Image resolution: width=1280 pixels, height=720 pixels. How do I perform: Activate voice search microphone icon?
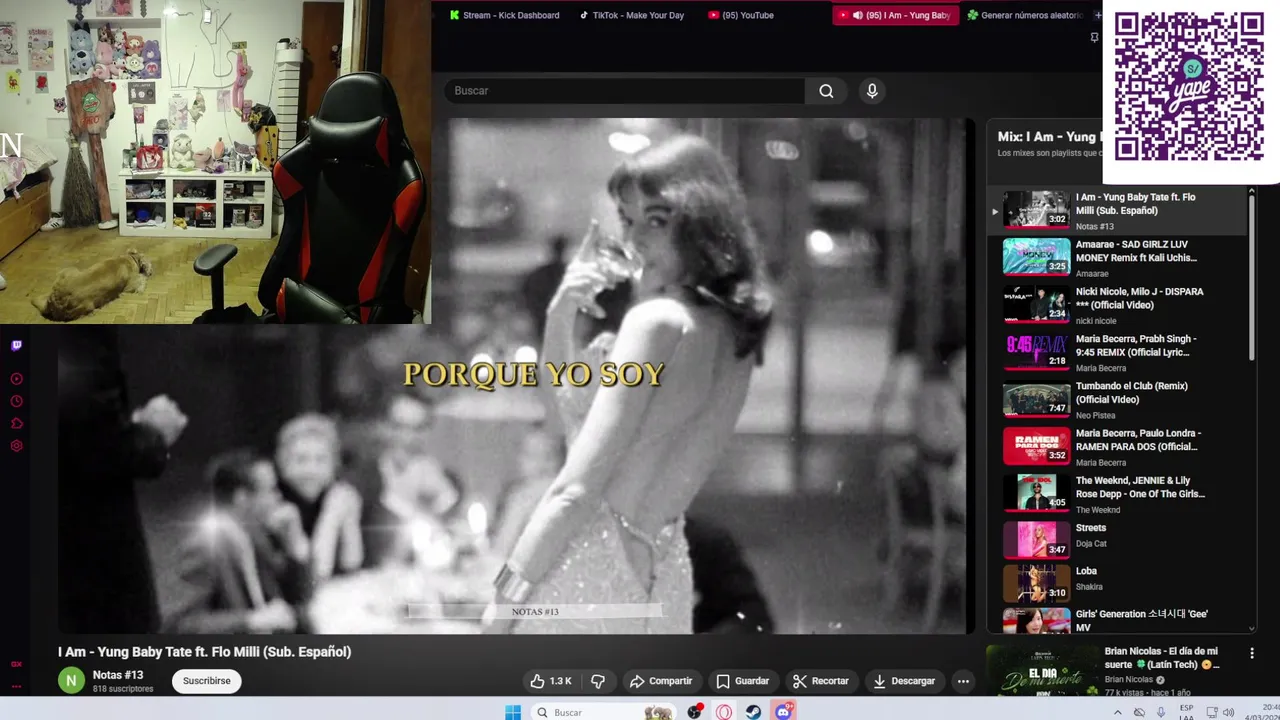click(x=872, y=91)
